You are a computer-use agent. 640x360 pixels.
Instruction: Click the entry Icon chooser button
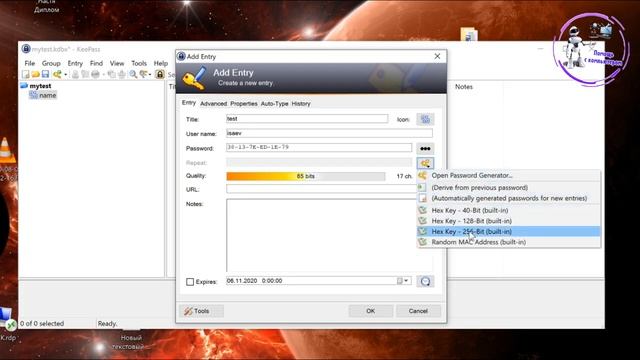(425, 119)
